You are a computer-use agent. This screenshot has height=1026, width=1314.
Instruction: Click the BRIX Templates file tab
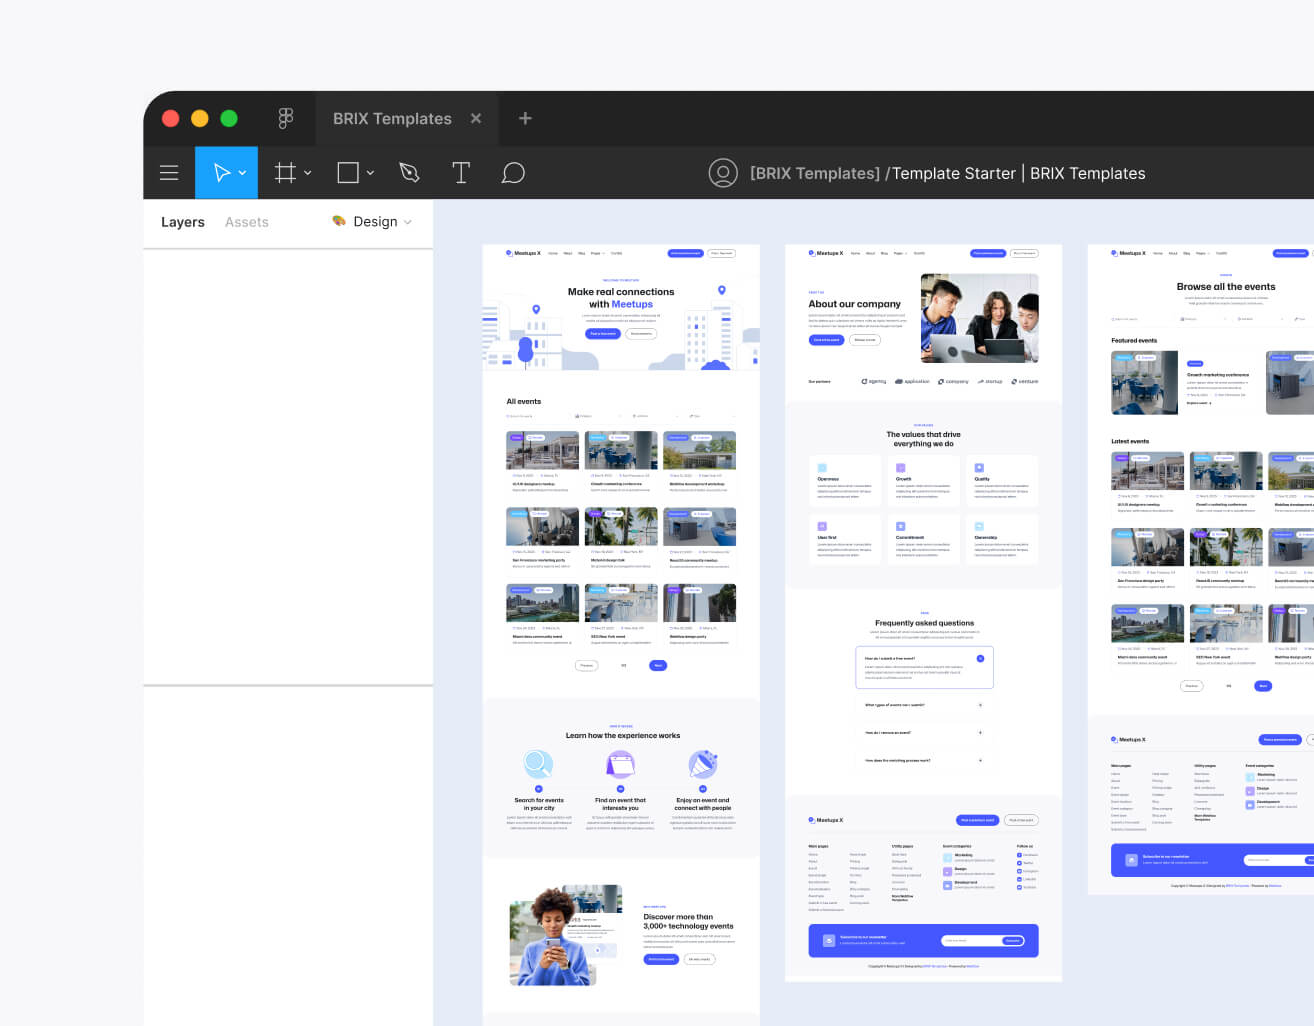pos(392,118)
